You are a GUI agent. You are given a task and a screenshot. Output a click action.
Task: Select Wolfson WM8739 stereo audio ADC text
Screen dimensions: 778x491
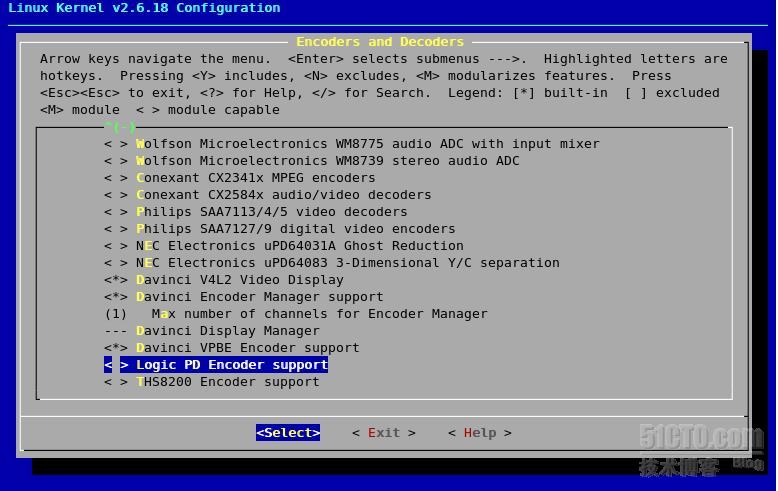tap(327, 161)
